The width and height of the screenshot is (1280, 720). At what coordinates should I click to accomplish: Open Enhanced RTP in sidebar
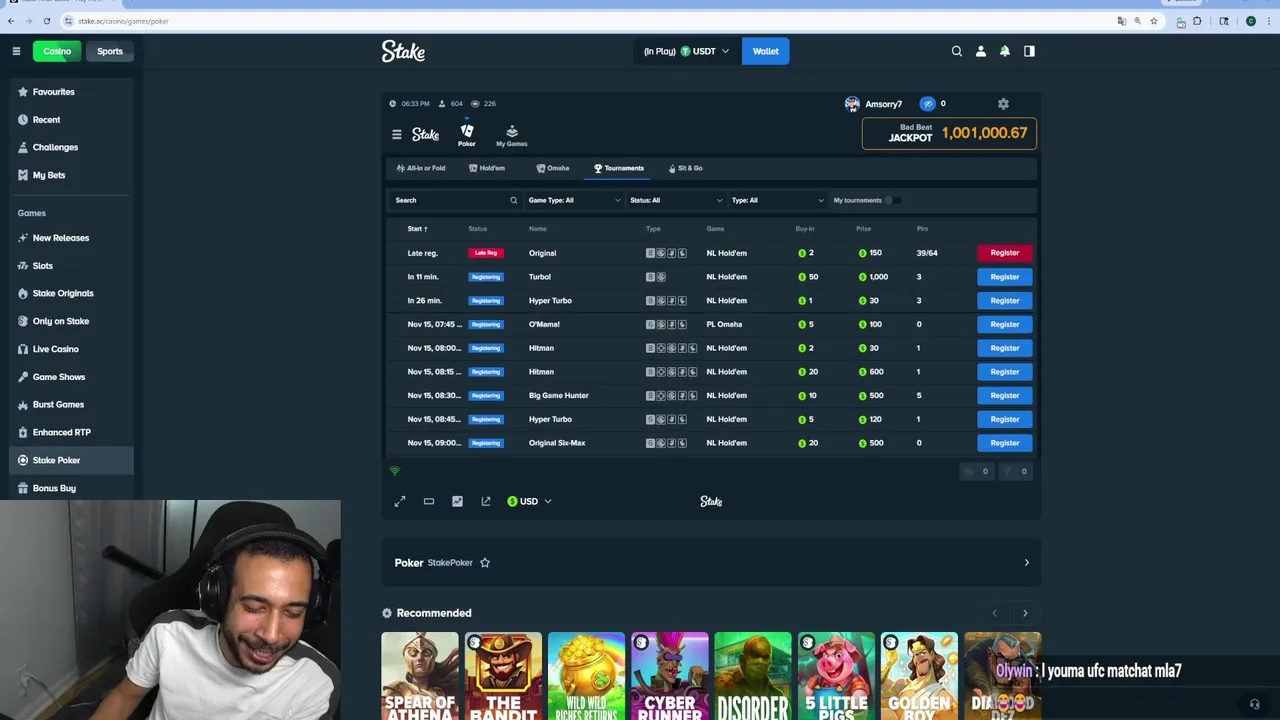(70, 432)
